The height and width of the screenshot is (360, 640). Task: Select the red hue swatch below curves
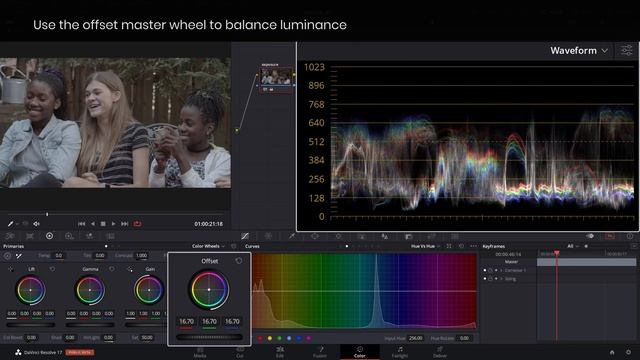260,338
